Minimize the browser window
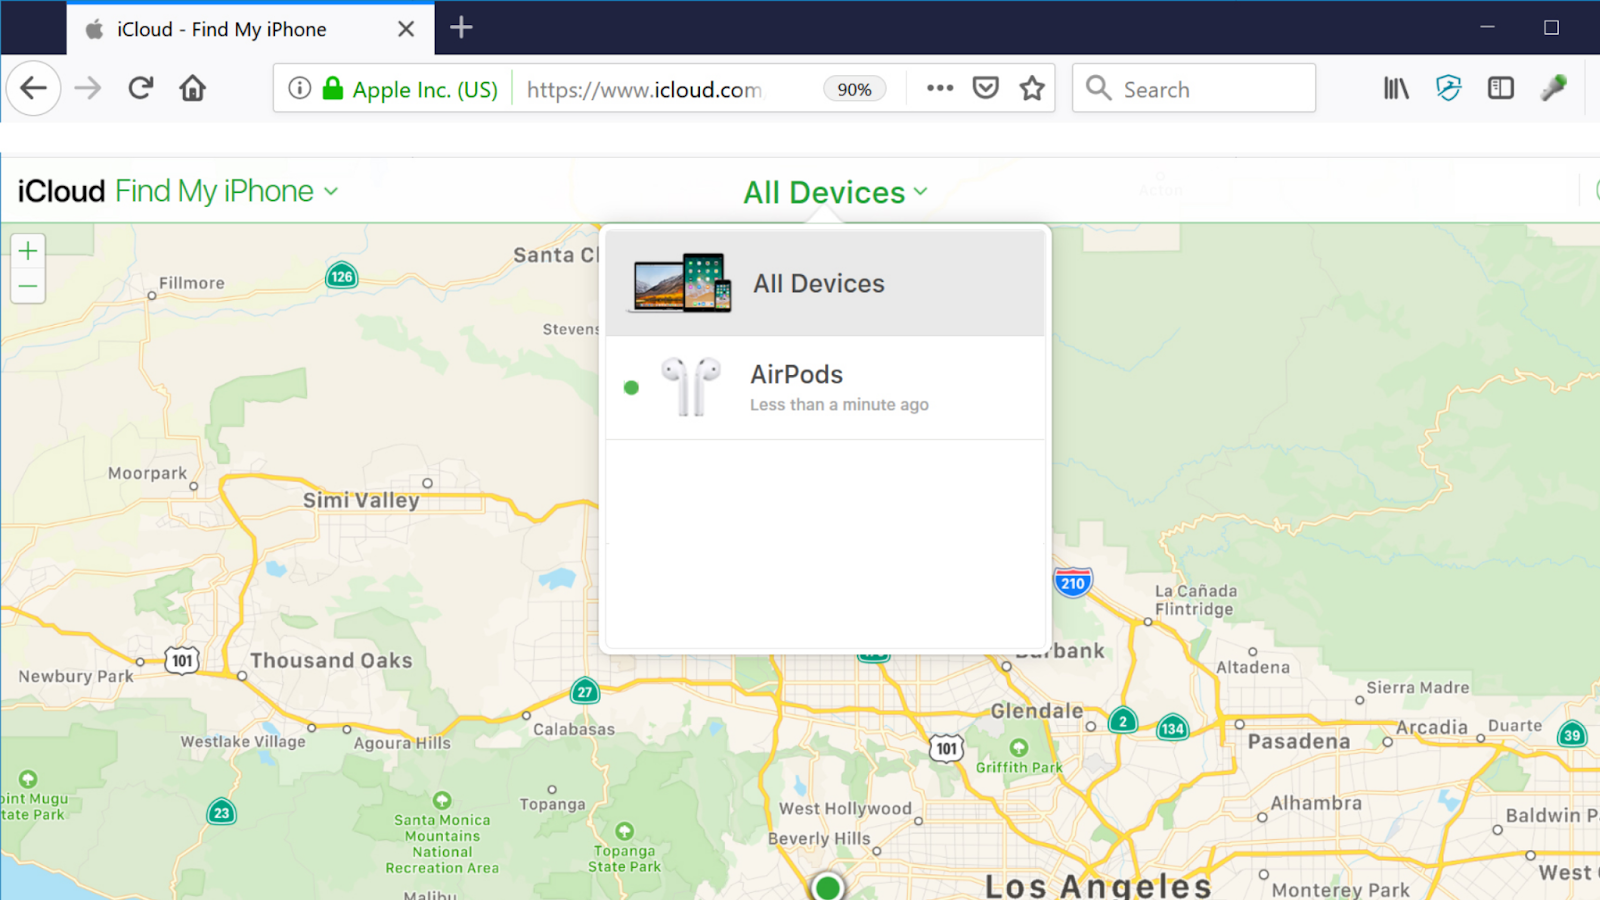The height and width of the screenshot is (900, 1600). (x=1487, y=28)
